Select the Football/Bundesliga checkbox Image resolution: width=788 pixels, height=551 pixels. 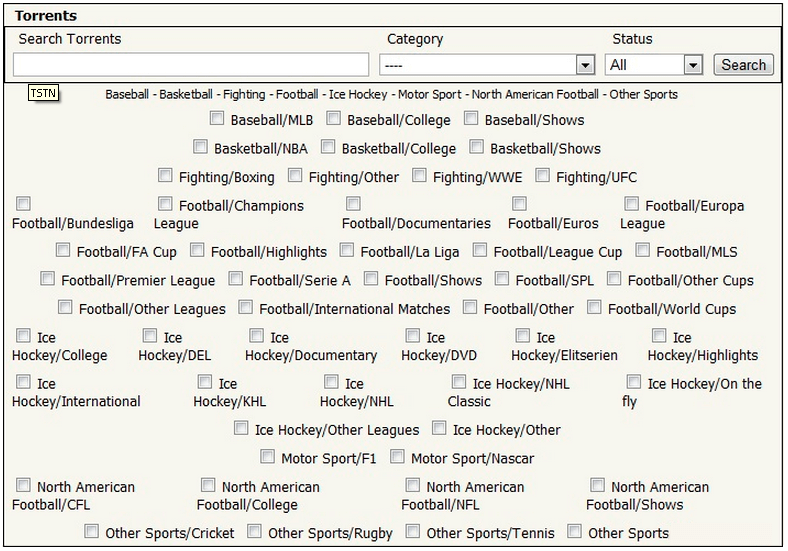pyautogui.click(x=23, y=204)
